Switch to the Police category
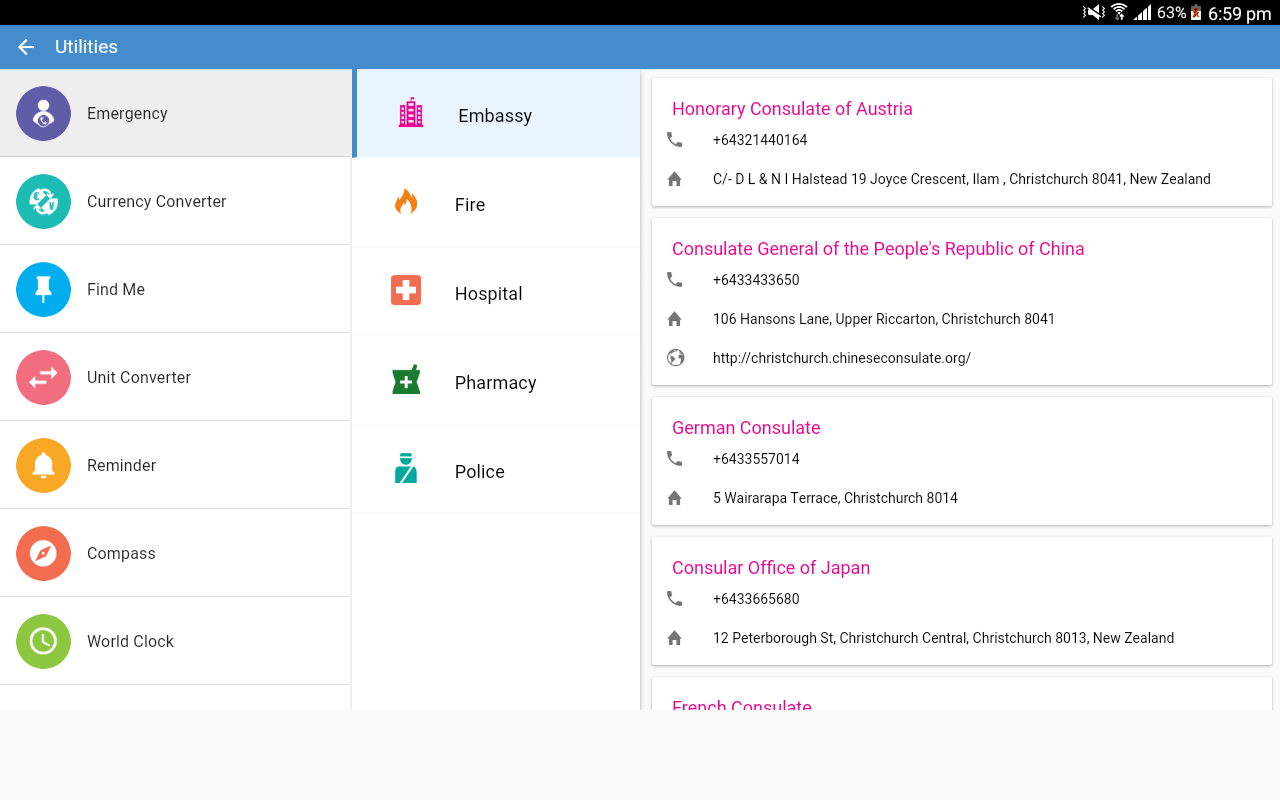 click(496, 470)
